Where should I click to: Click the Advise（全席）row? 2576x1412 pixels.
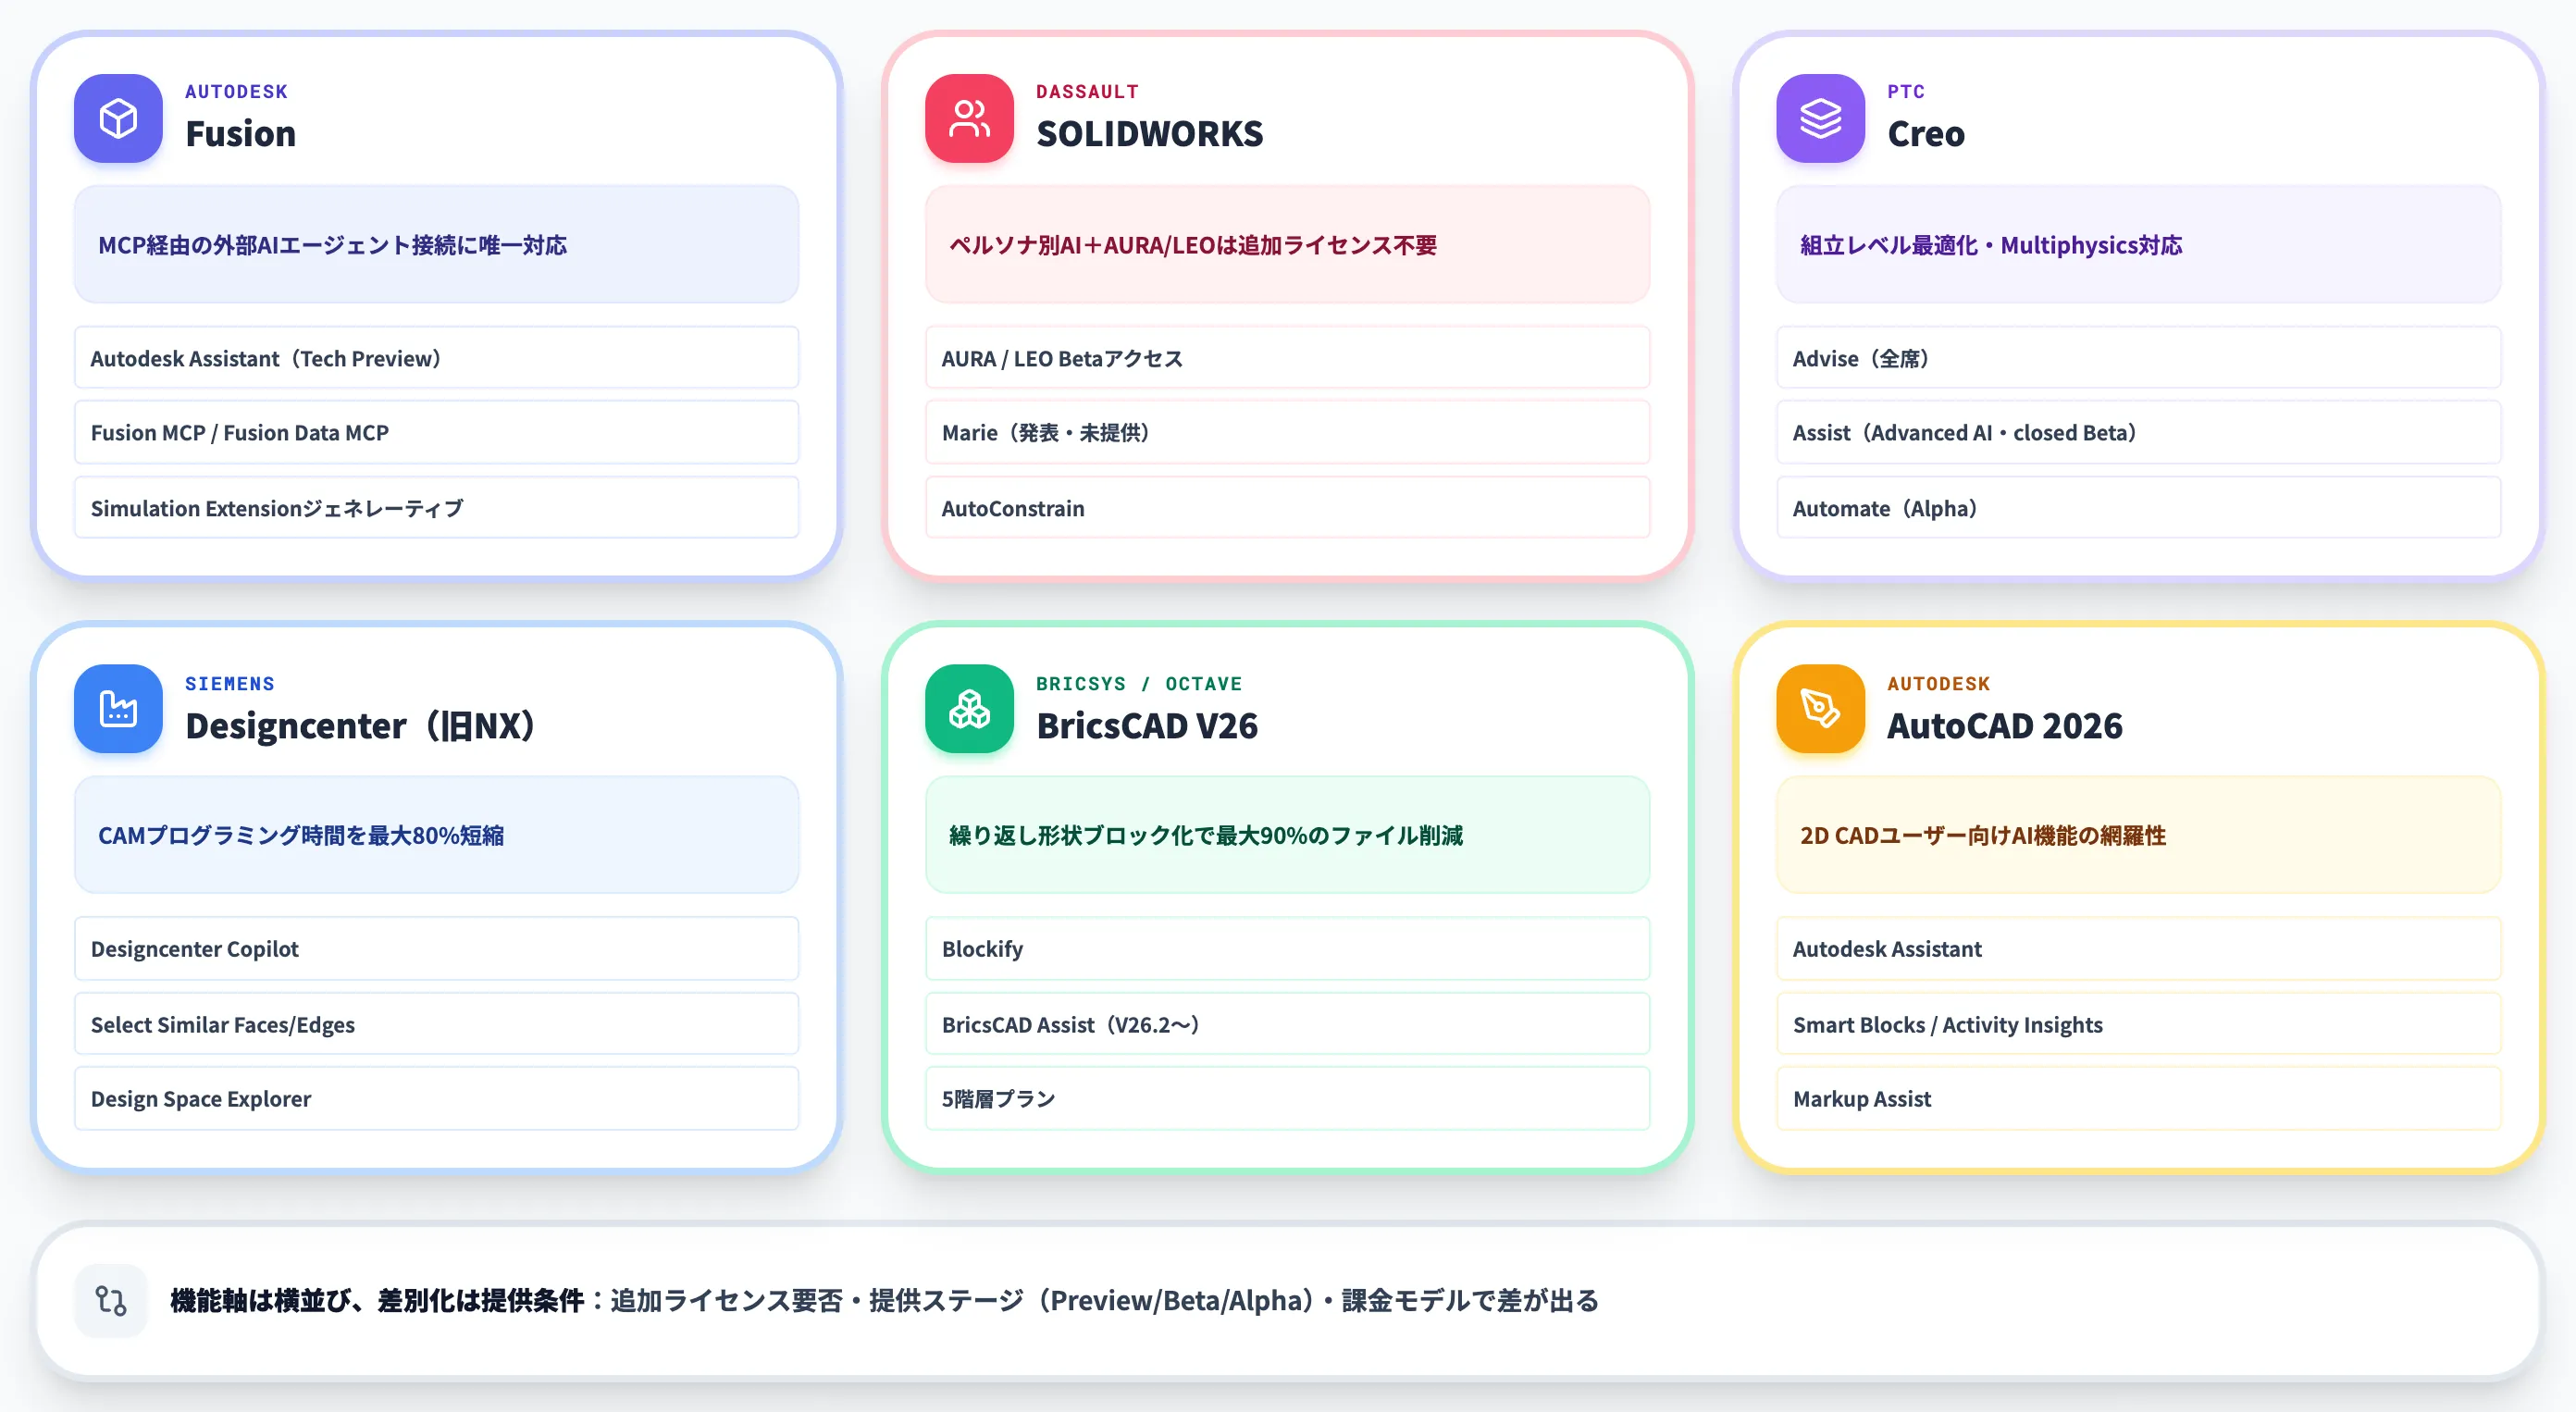(2138, 358)
